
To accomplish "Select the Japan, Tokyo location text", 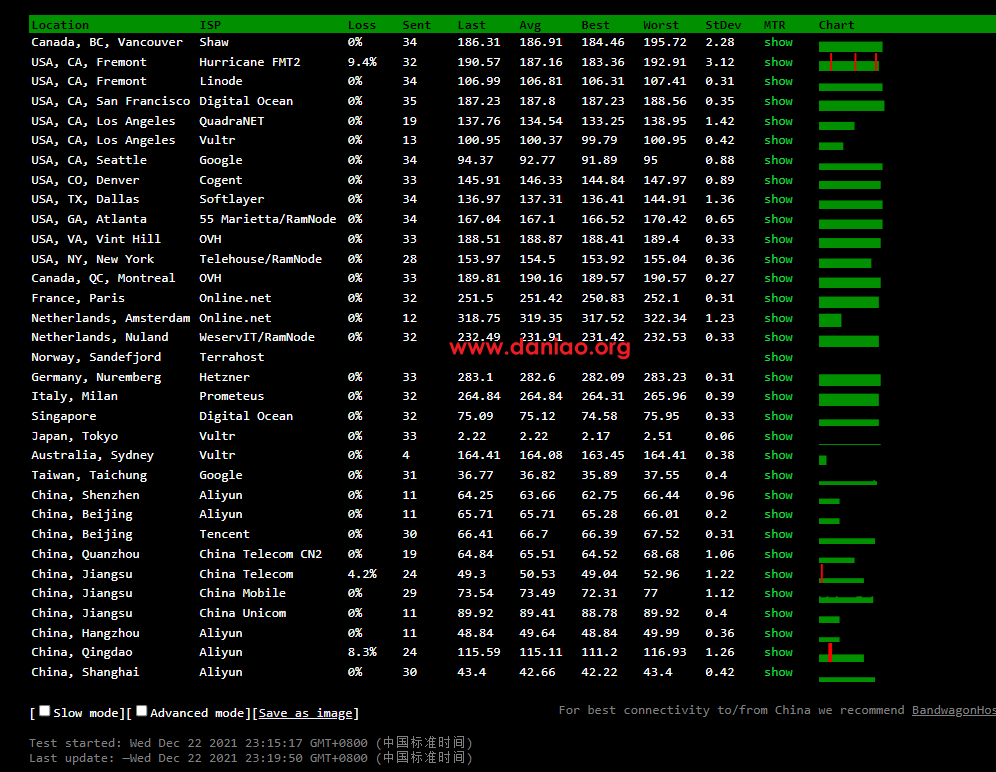I will pyautogui.click(x=74, y=436).
